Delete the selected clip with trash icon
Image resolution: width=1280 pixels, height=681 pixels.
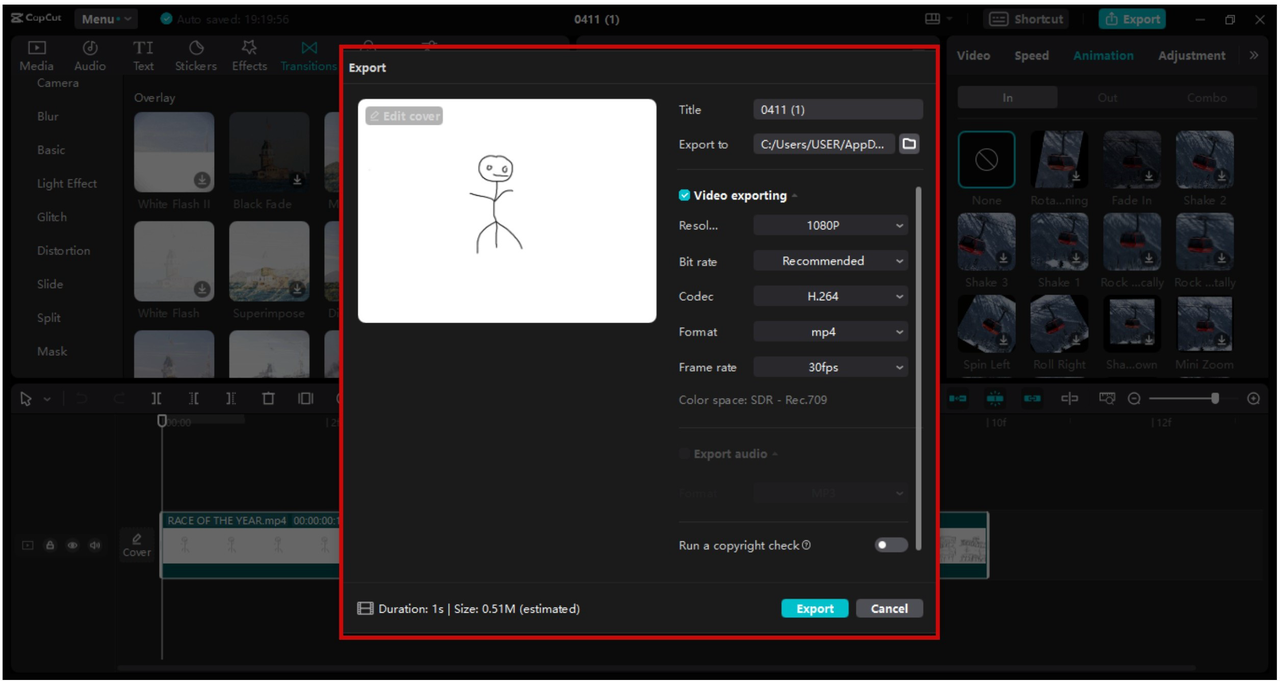[x=268, y=399]
